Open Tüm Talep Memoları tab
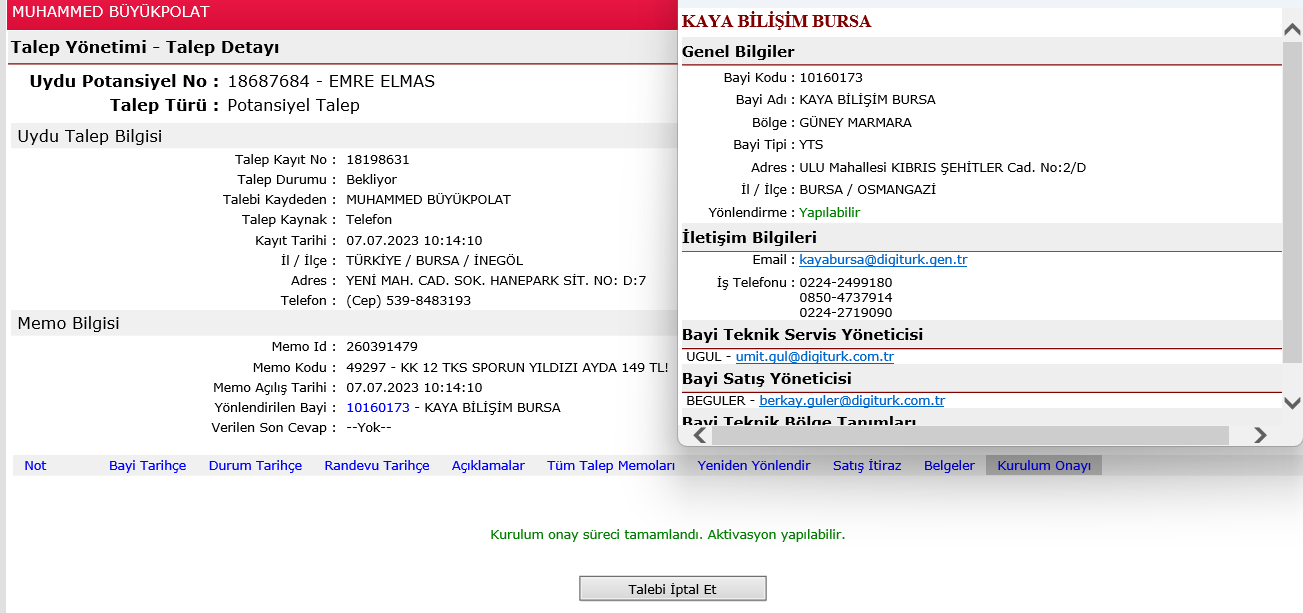The image size is (1303, 613). [610, 466]
